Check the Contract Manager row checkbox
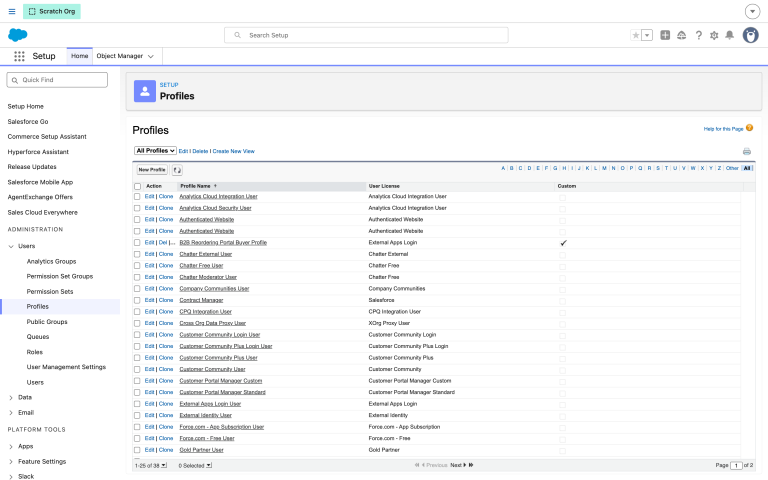The width and height of the screenshot is (768, 480). tap(137, 300)
